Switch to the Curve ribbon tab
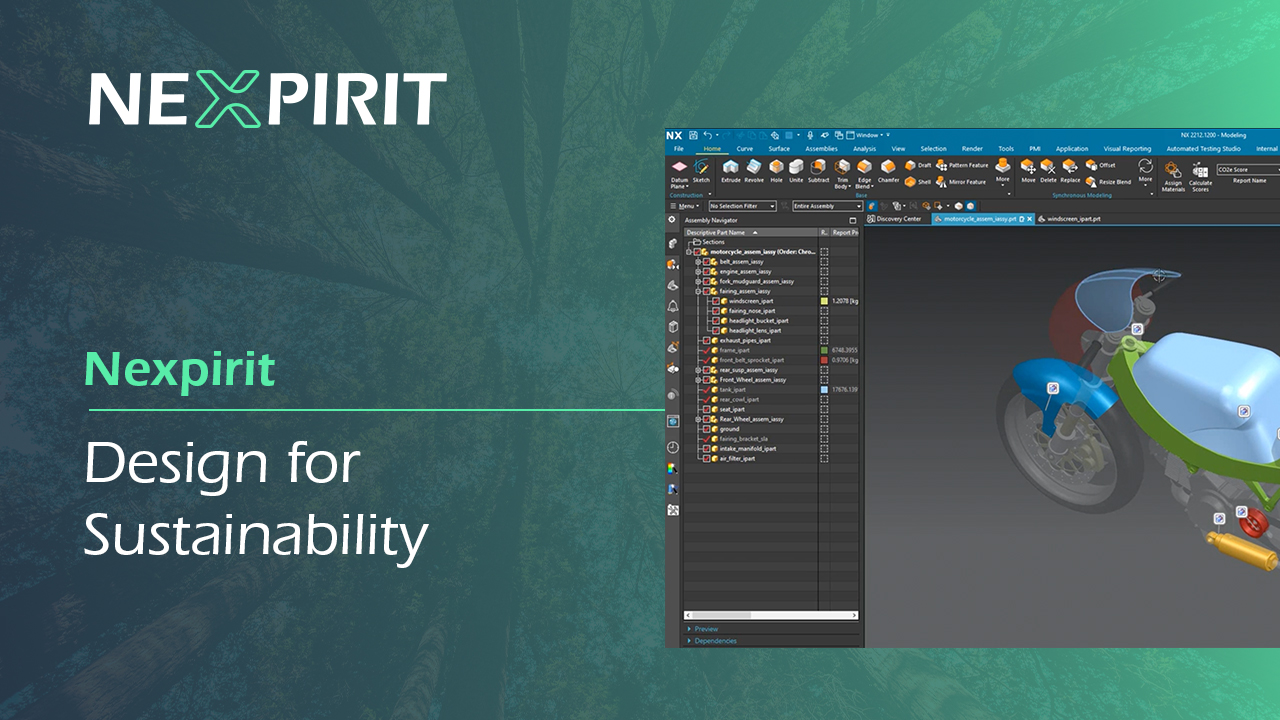The width and height of the screenshot is (1280, 720). pos(745,149)
